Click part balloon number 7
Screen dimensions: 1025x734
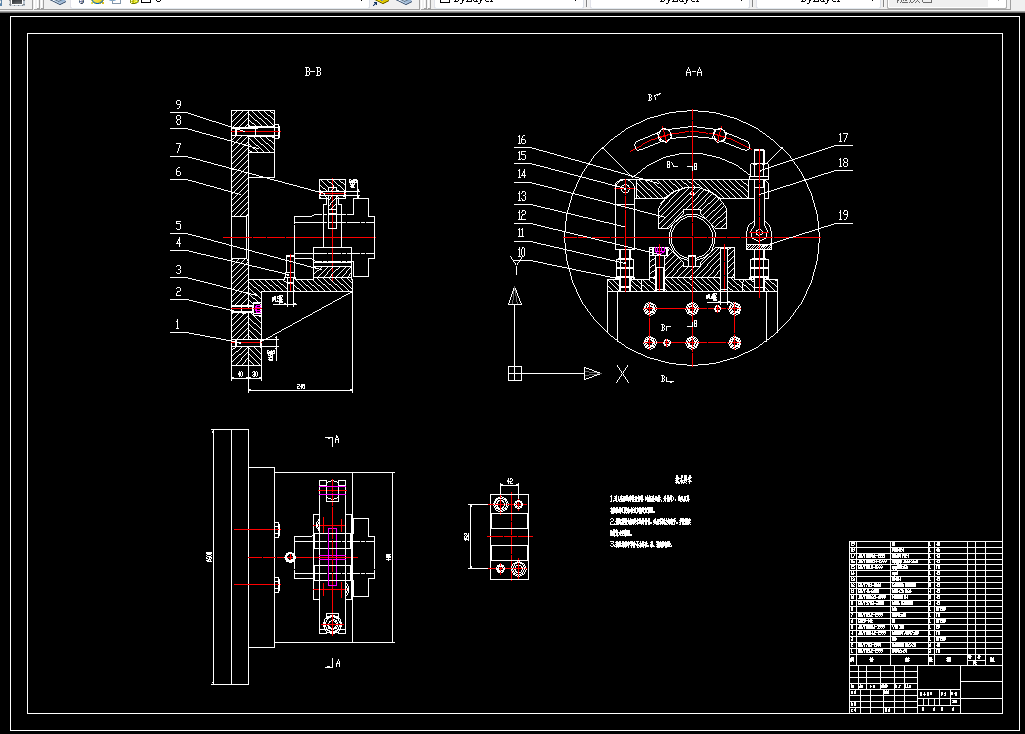178,148
